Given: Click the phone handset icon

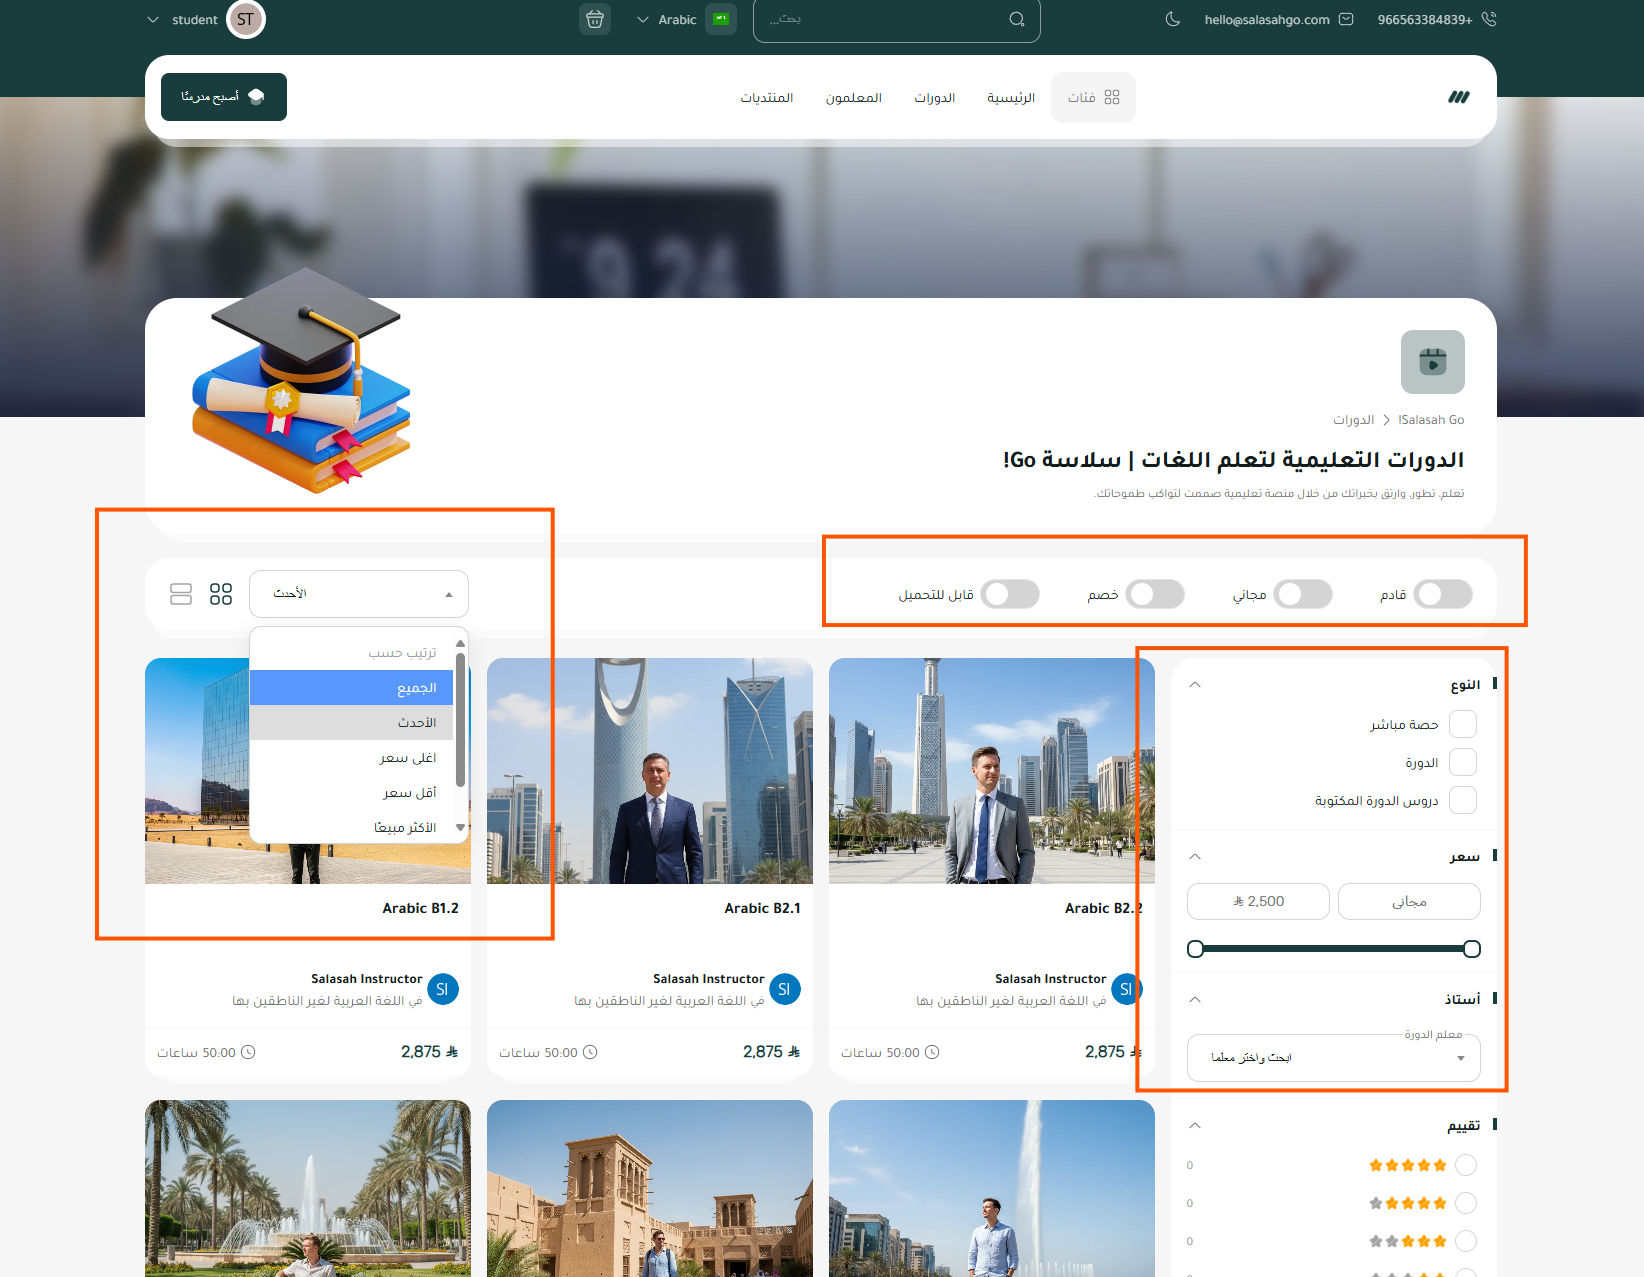Looking at the screenshot, I should (1489, 19).
